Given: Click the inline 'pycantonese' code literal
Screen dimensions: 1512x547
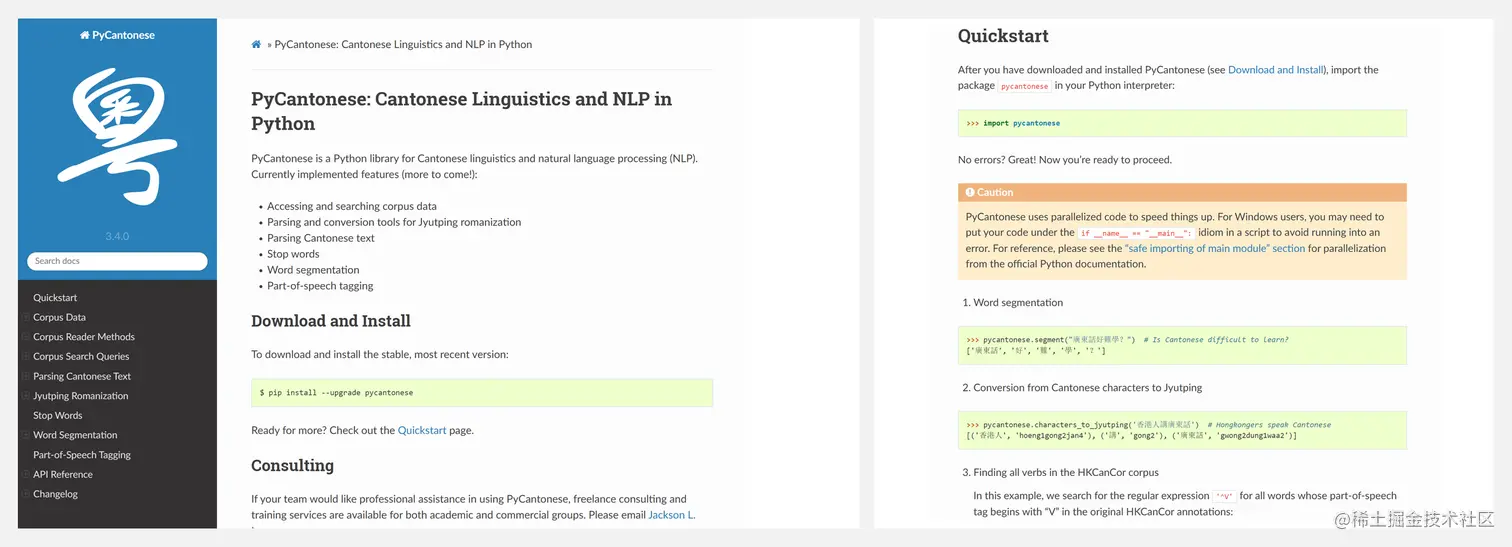Looking at the screenshot, I should click(x=1024, y=86).
